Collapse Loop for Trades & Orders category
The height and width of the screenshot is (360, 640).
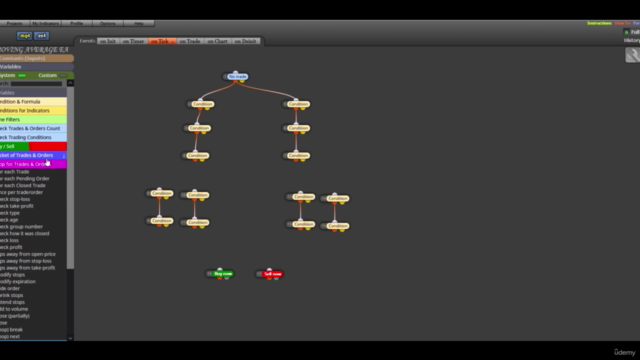click(33, 164)
